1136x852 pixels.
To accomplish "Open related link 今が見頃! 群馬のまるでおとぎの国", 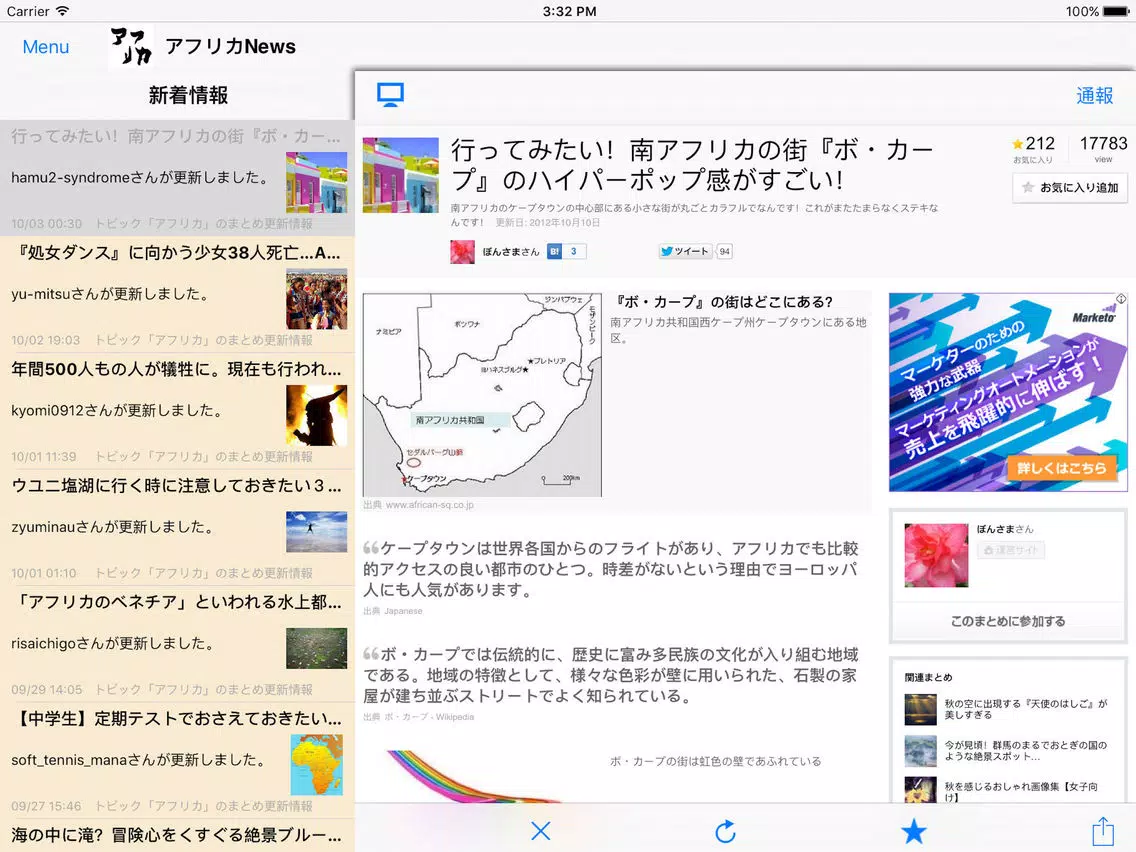I will pos(1026,750).
